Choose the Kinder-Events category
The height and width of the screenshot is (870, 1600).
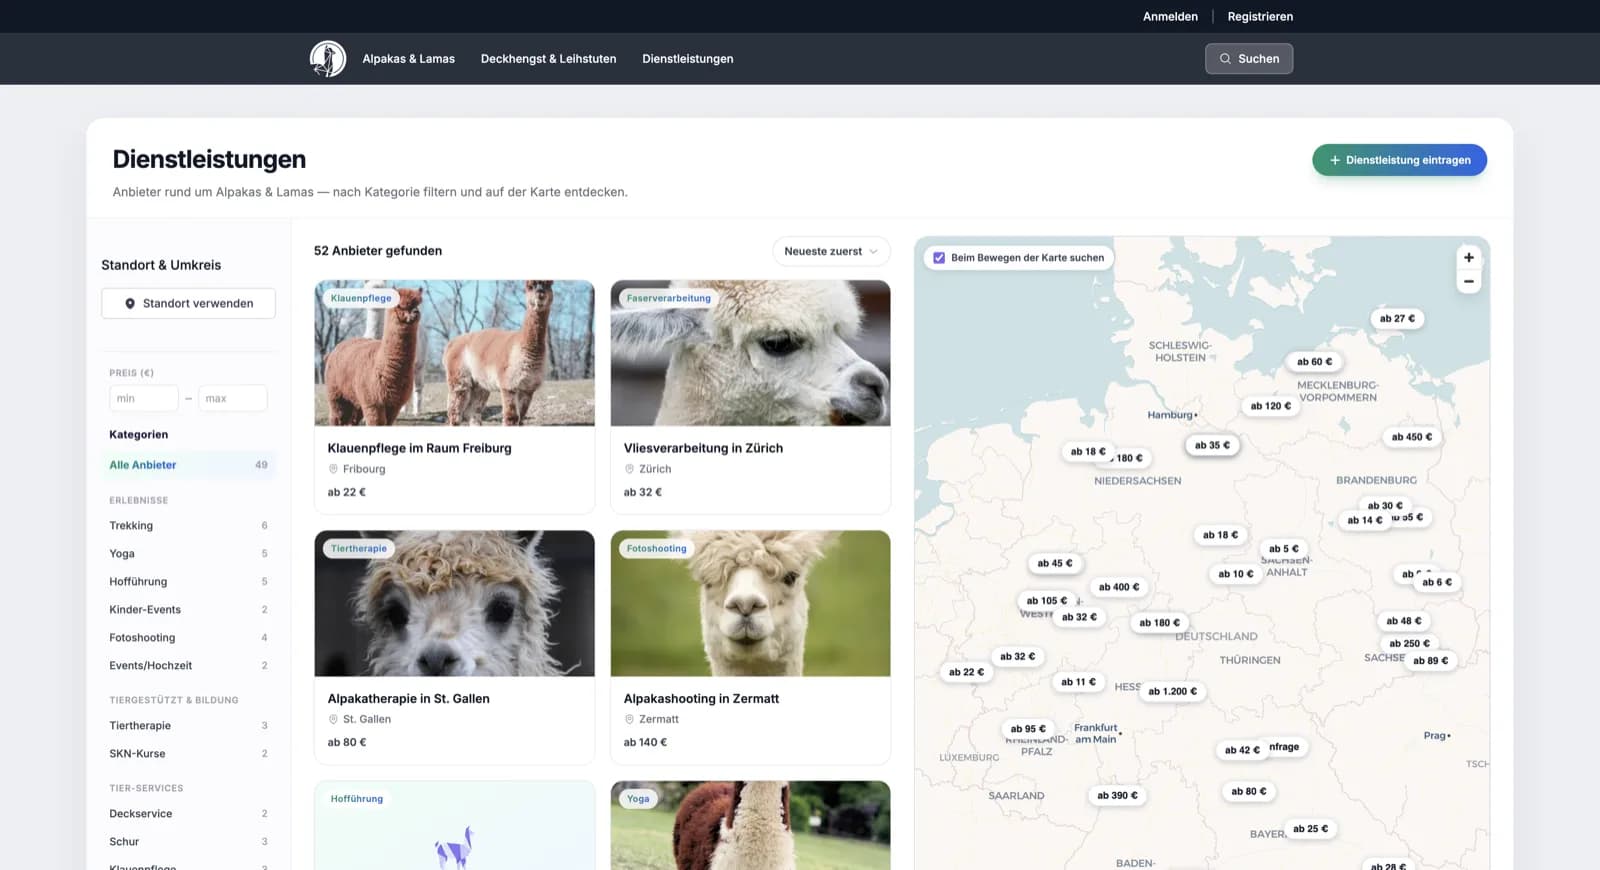(188, 610)
